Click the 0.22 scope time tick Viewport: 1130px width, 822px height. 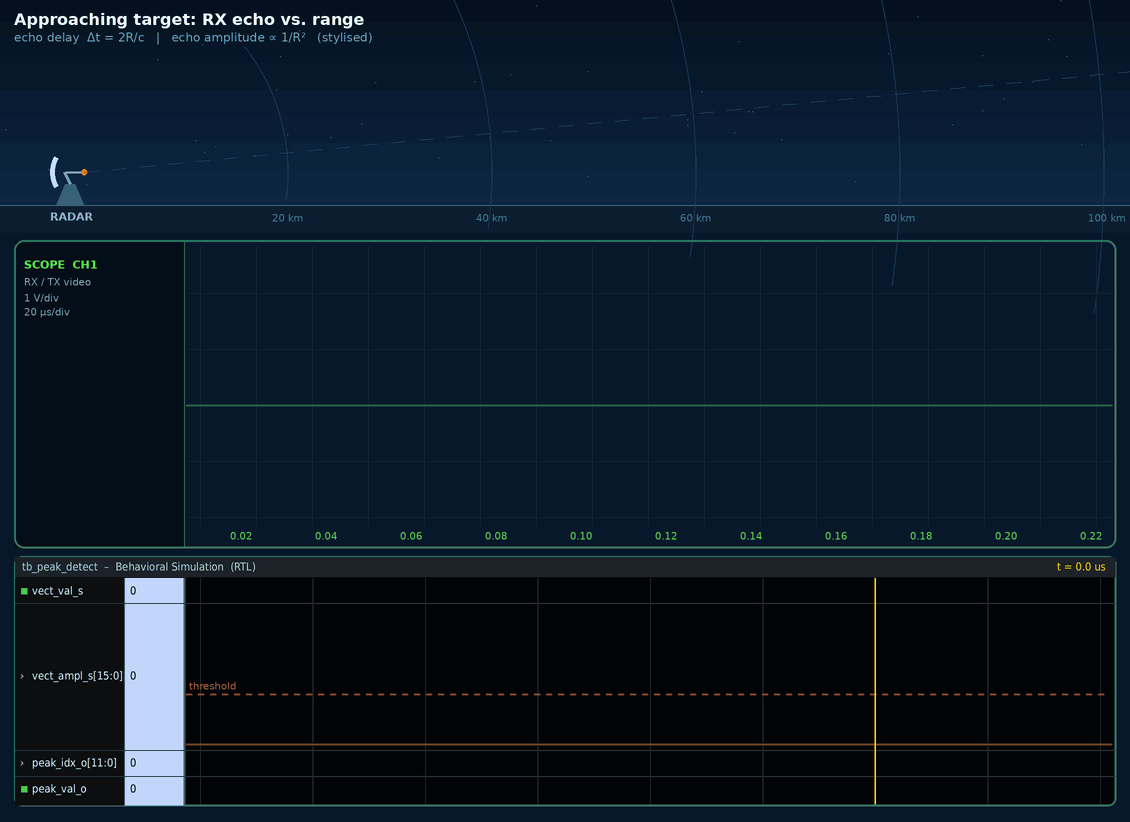pos(1091,536)
